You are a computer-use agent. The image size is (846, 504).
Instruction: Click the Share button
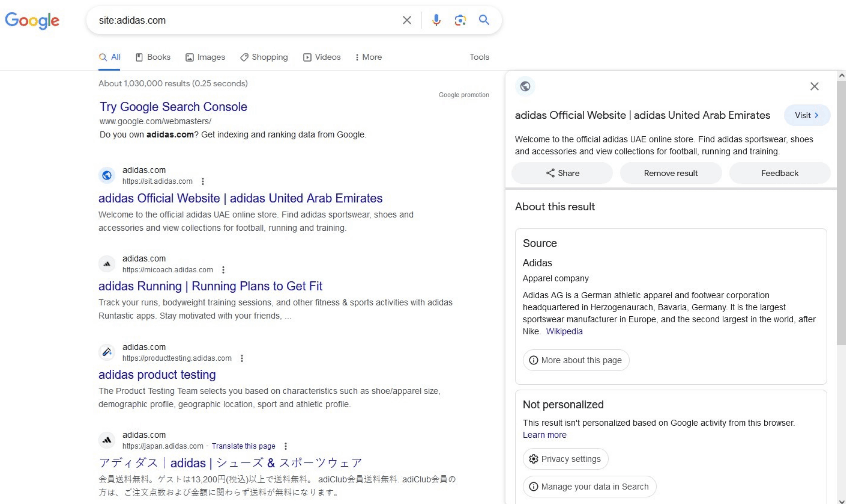click(x=562, y=173)
